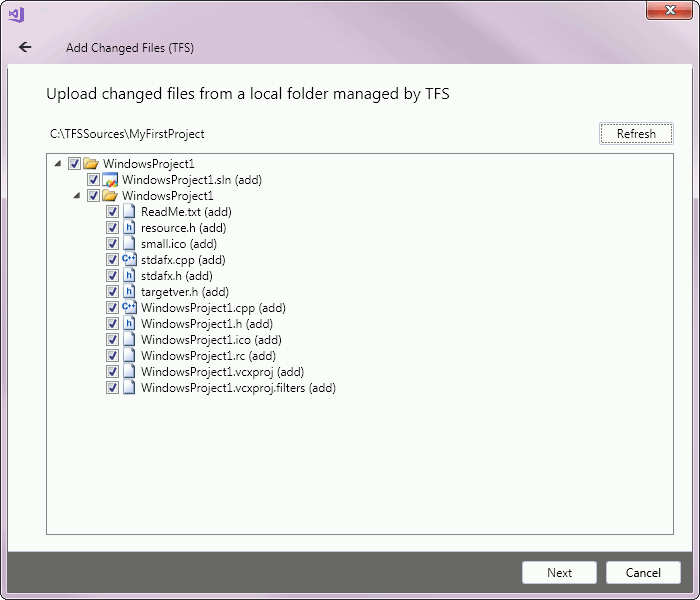Click the Visual Studio logo icon
The image size is (700, 600).
pos(16,14)
